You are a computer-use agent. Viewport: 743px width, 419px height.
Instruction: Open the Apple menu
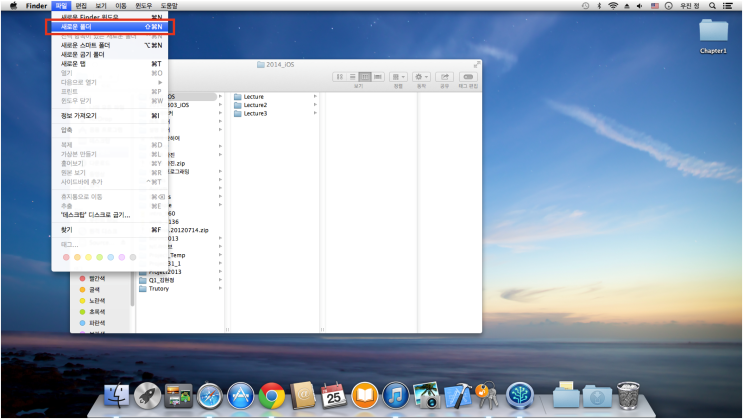pos(13,6)
